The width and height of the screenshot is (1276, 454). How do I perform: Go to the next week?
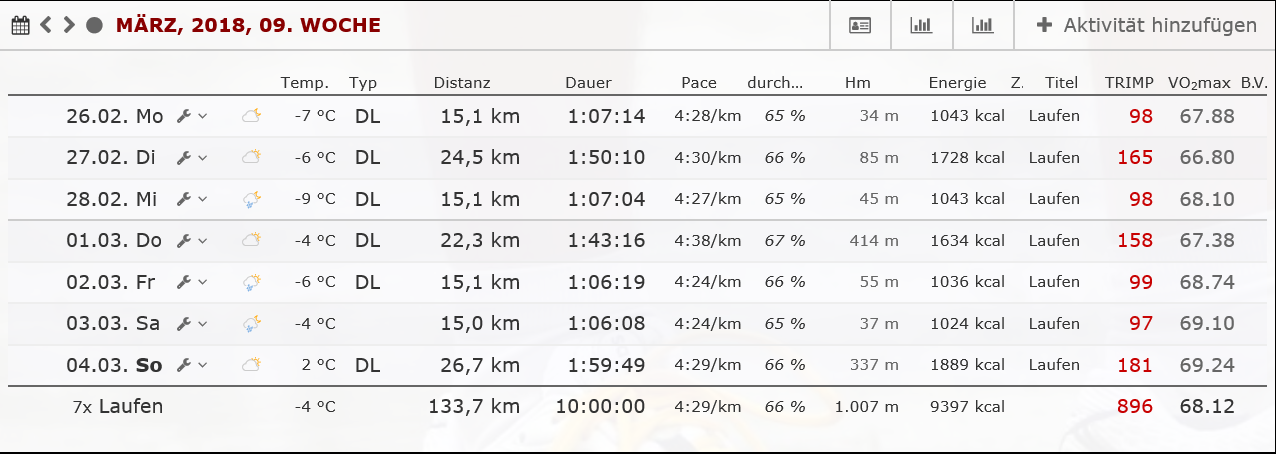click(x=69, y=25)
